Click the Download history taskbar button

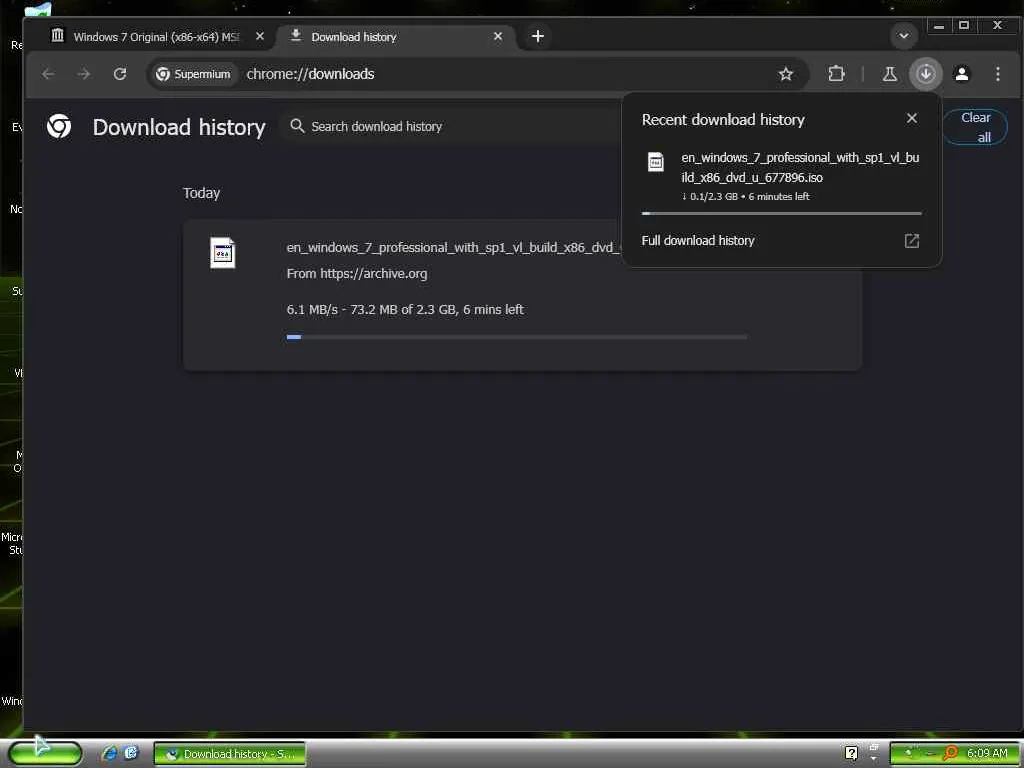pos(229,754)
